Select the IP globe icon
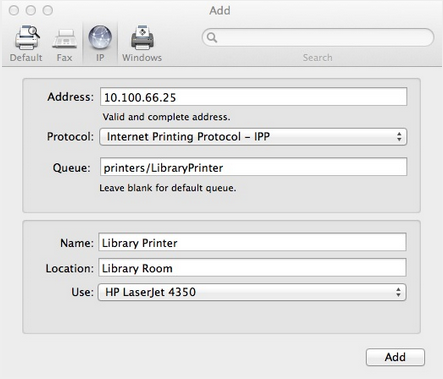Image resolution: width=443 pixels, height=379 pixels. pos(100,37)
